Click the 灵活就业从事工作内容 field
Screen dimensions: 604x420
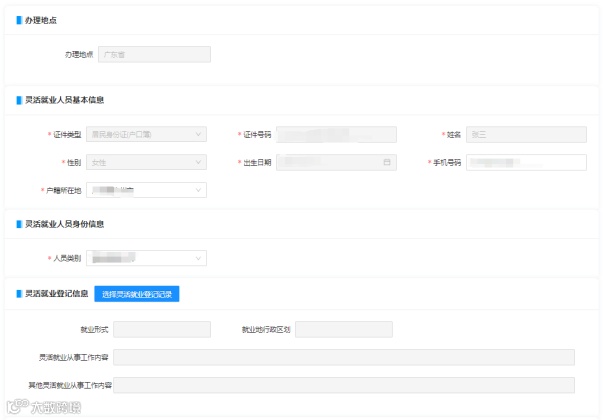tap(344, 357)
